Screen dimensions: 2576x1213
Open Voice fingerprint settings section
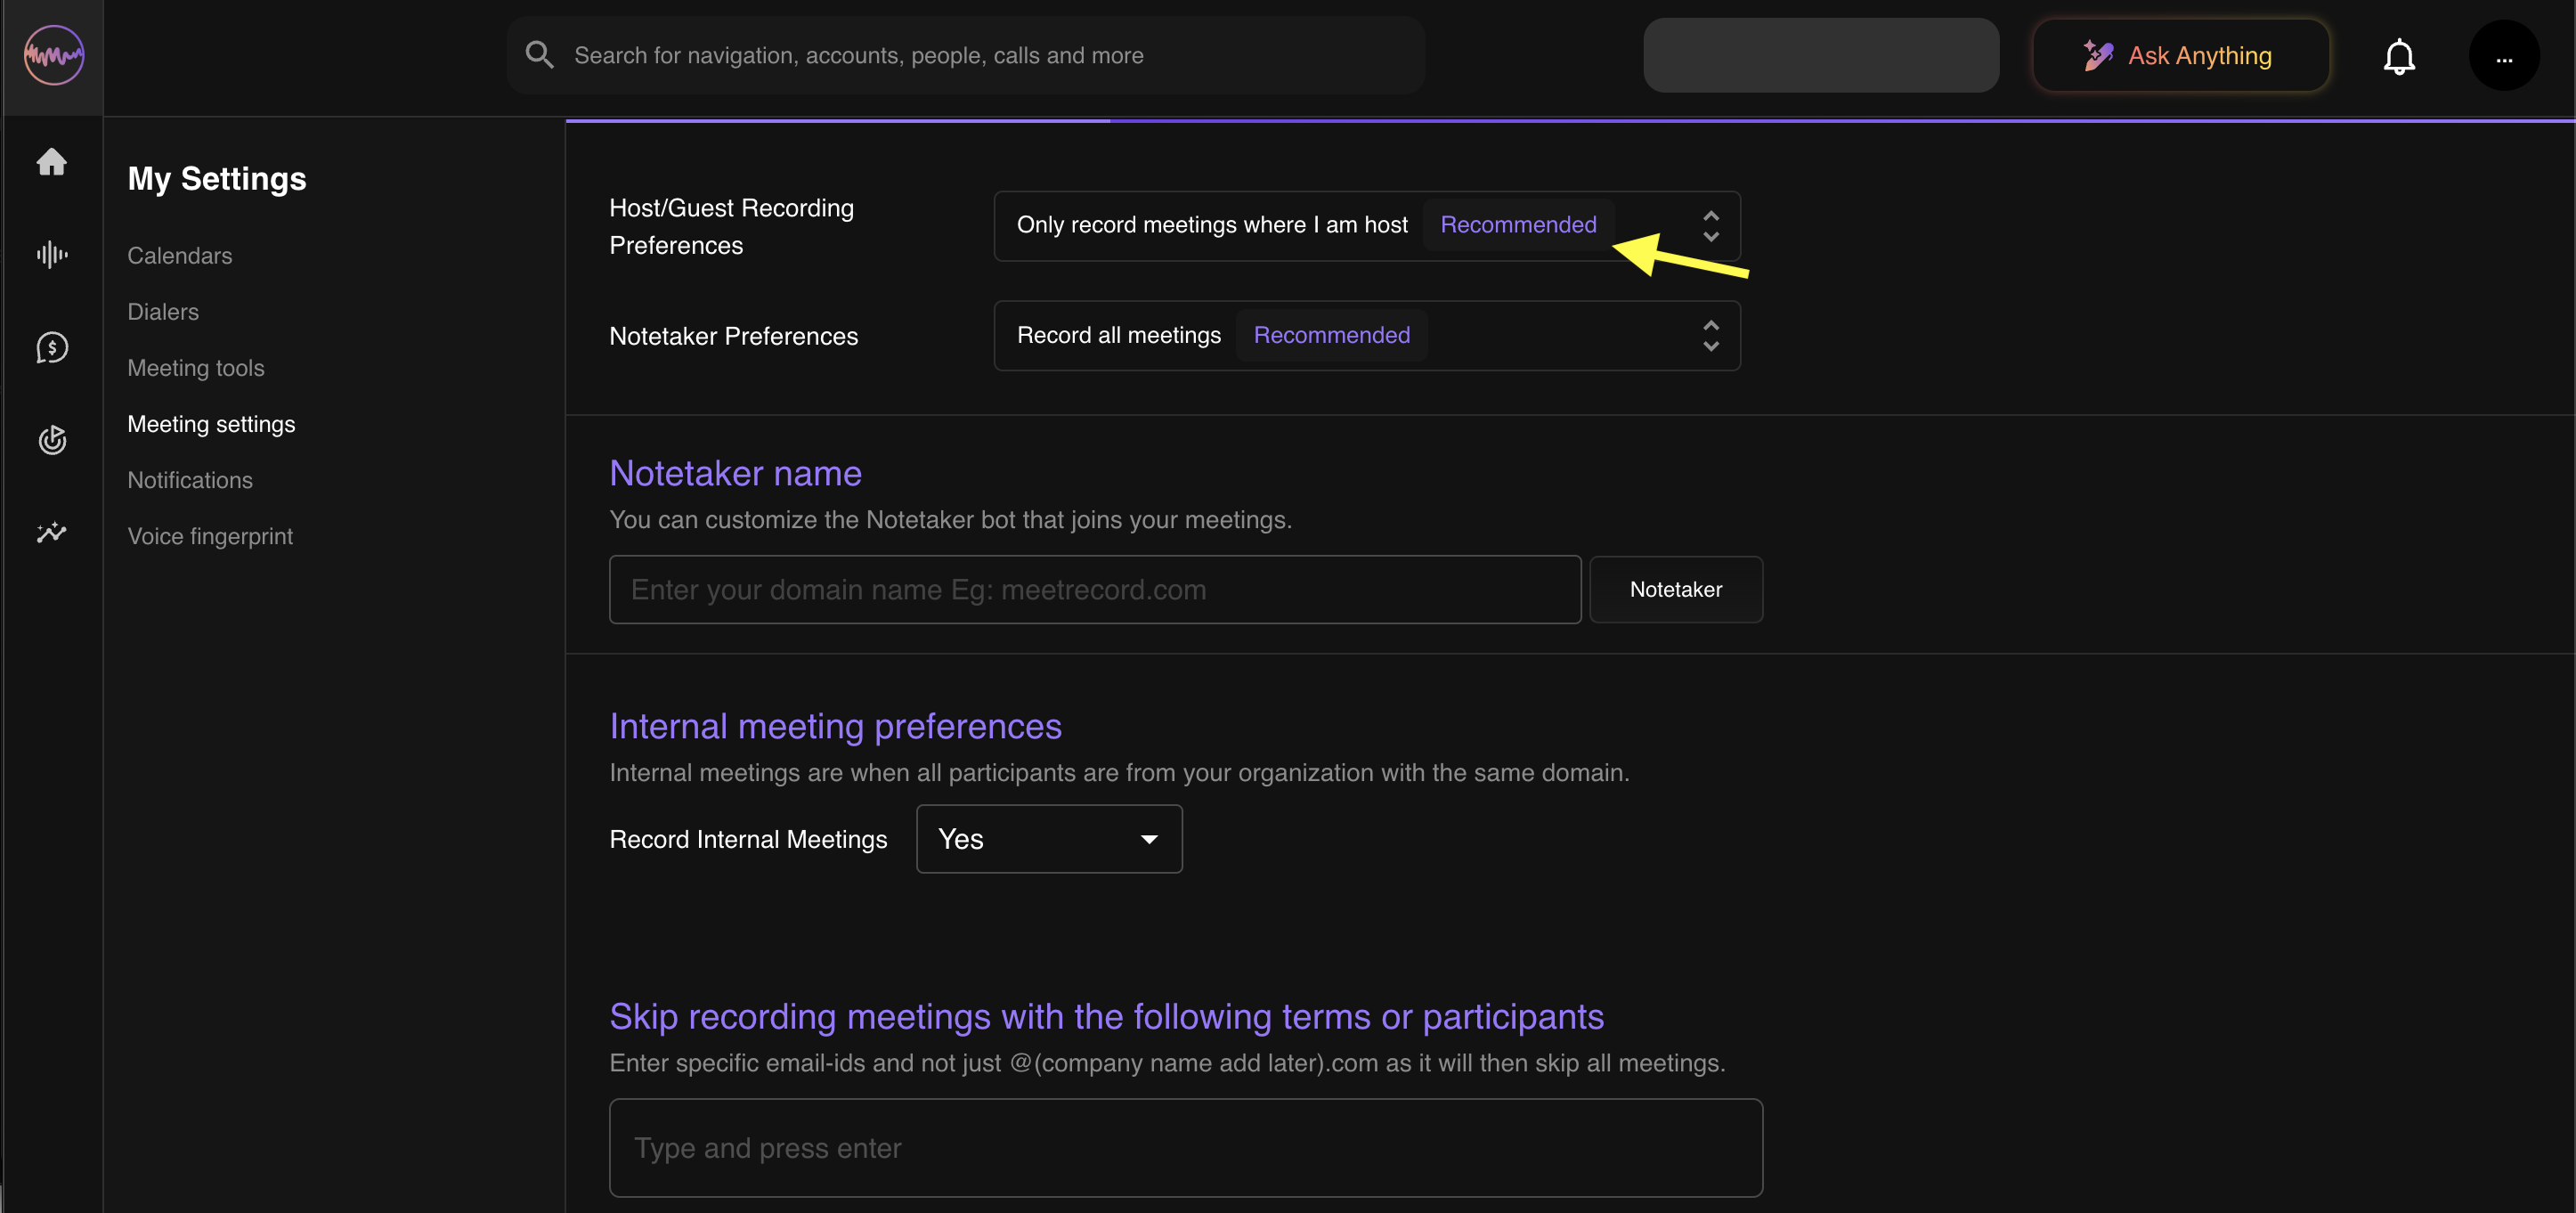(x=210, y=536)
